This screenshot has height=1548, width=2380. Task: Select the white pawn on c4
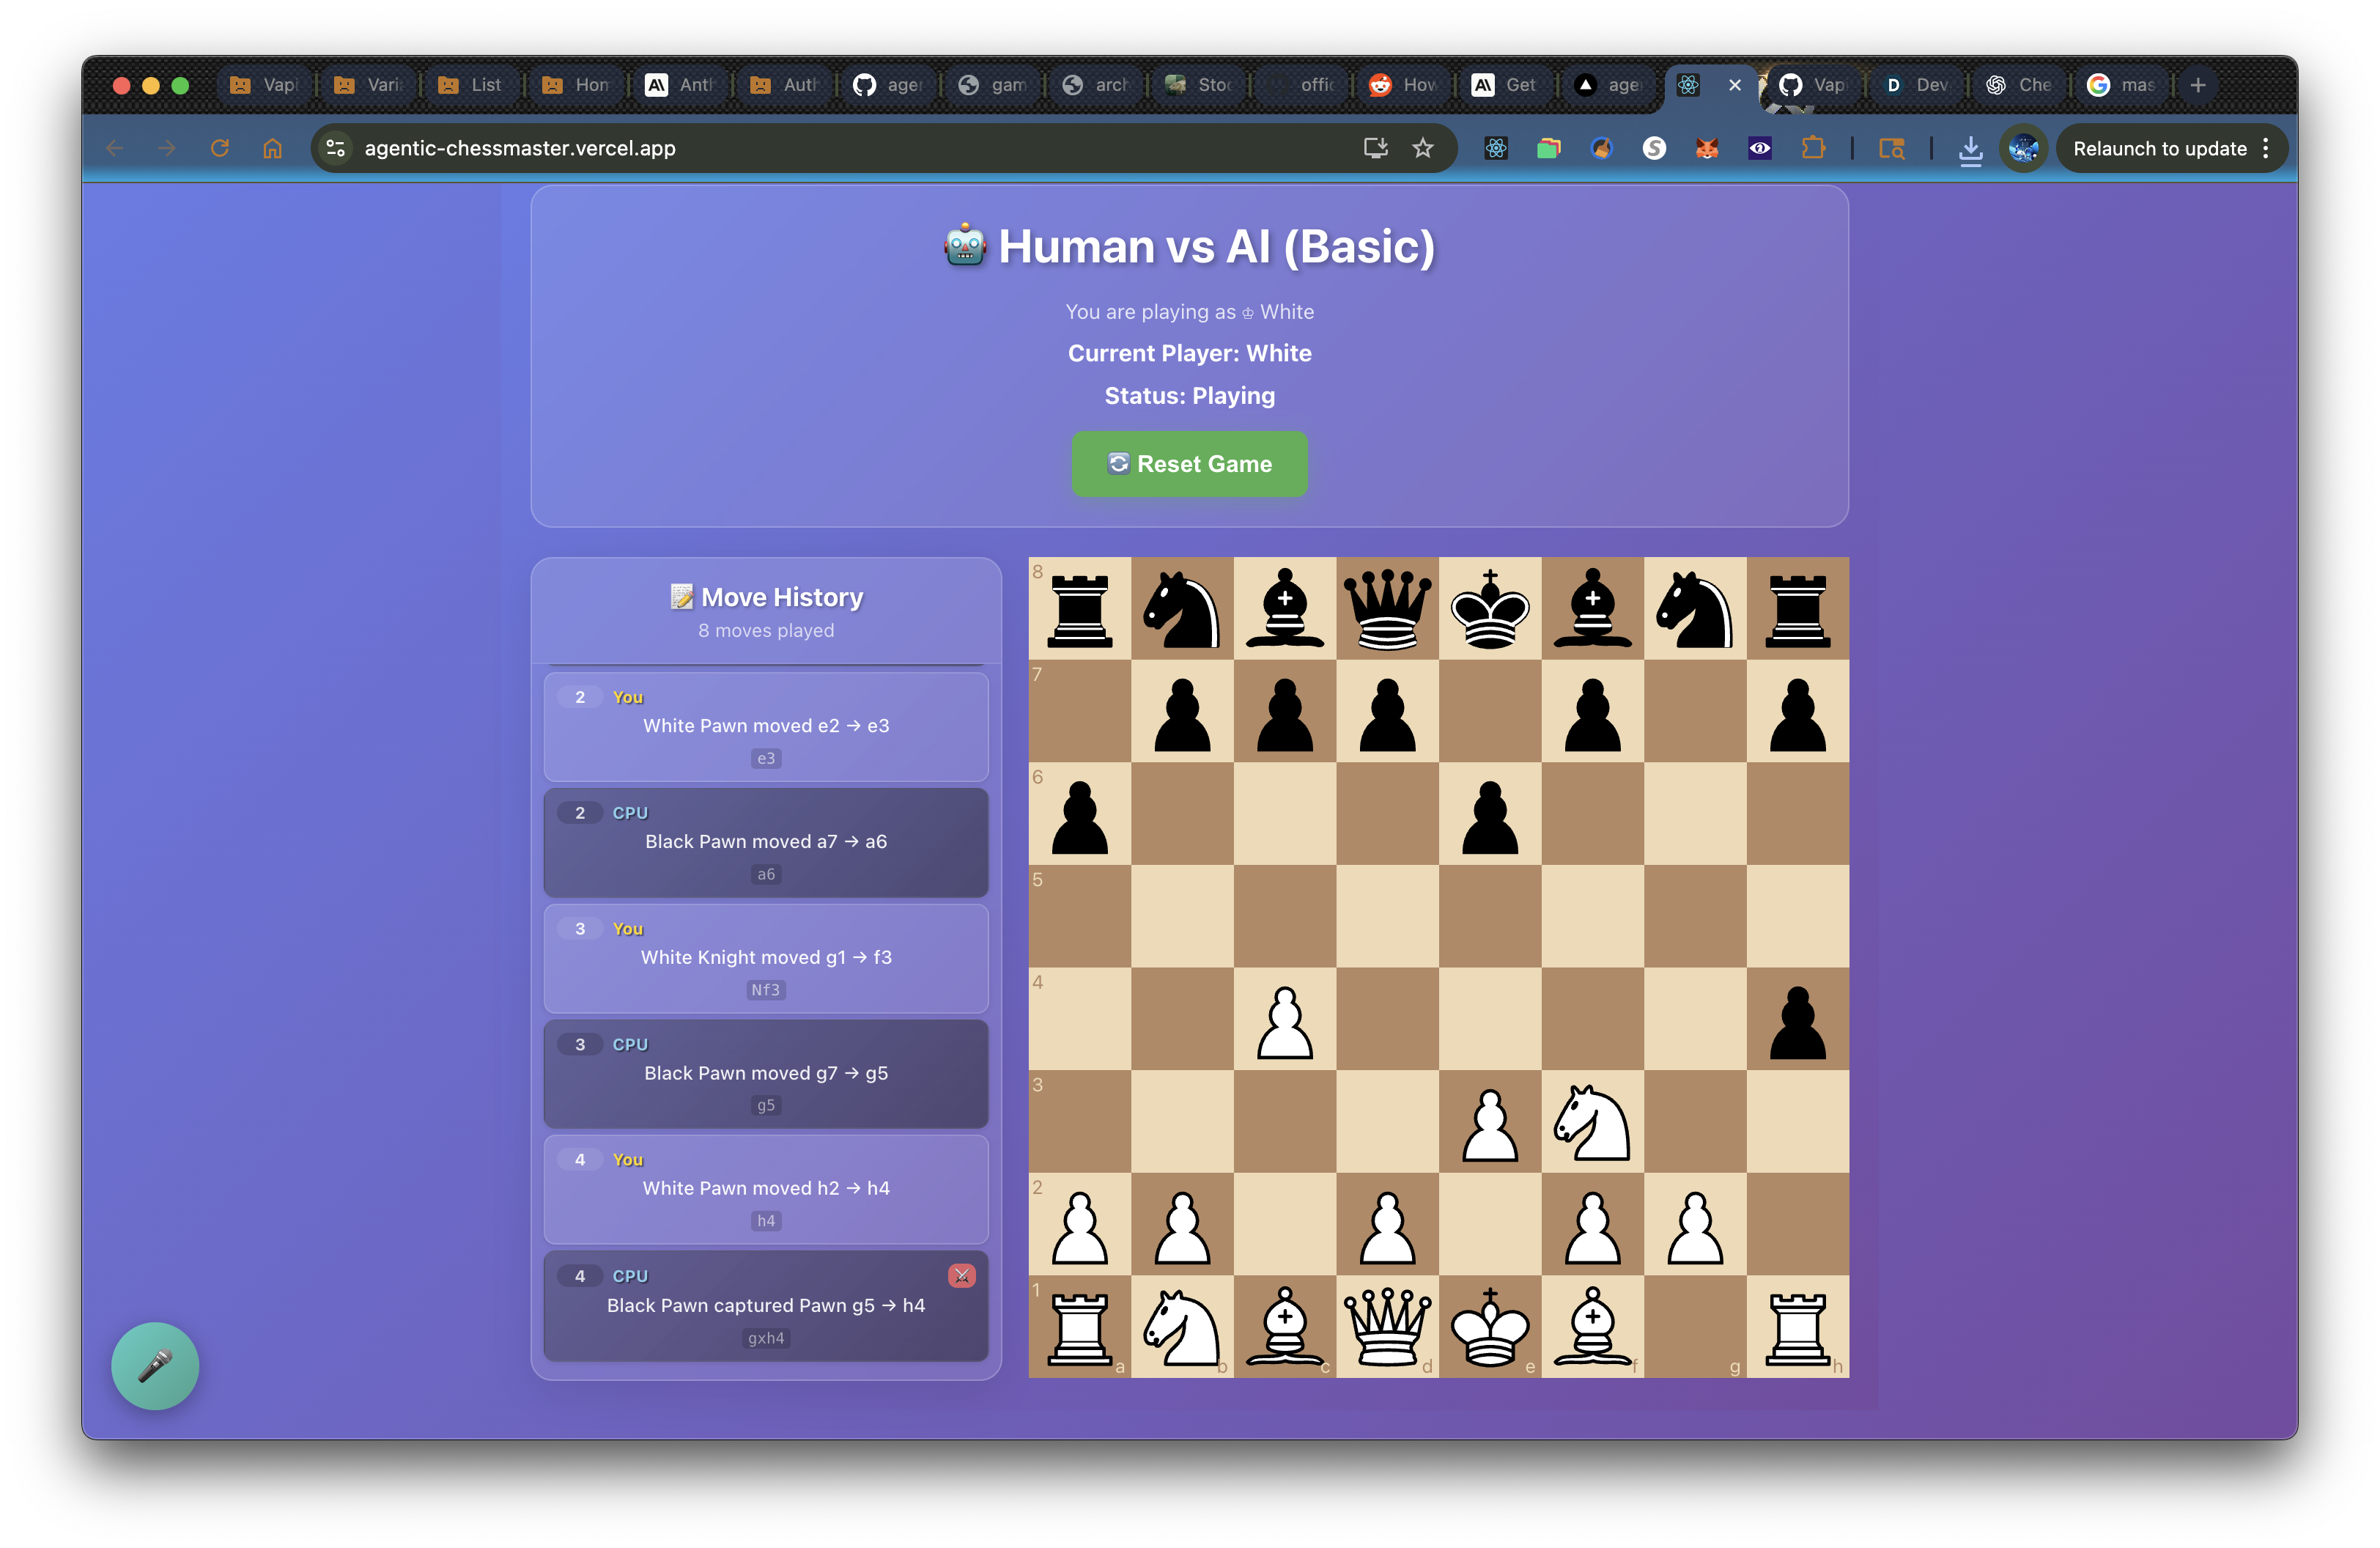(1284, 1020)
